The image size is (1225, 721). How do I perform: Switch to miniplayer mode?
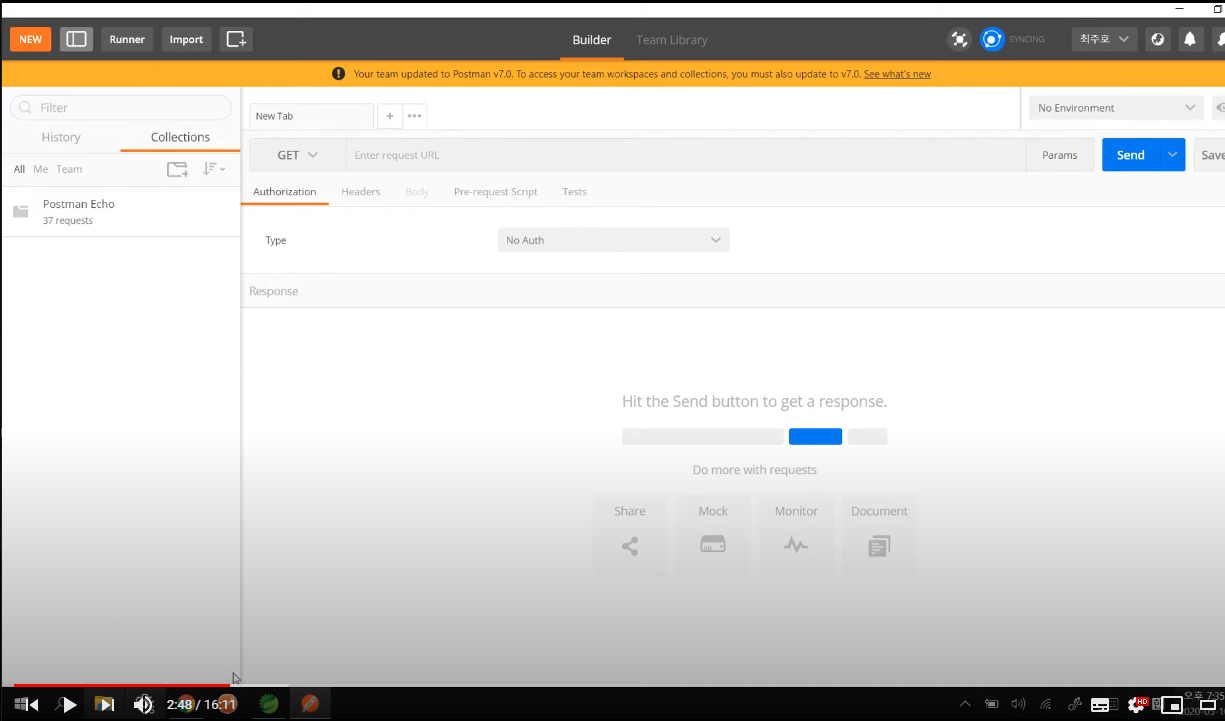1172,705
